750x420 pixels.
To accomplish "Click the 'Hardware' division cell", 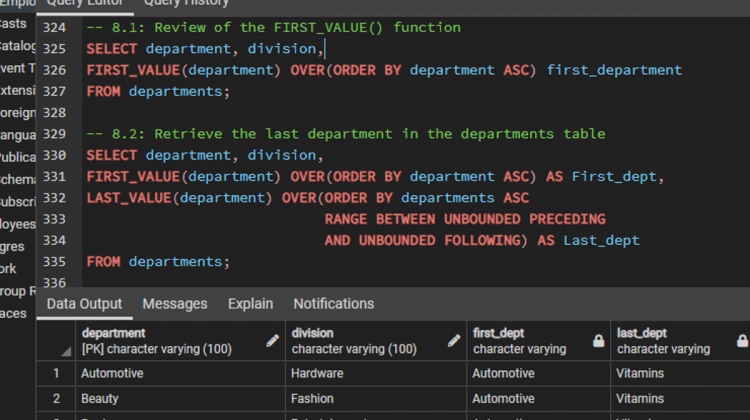I will 376,373.
